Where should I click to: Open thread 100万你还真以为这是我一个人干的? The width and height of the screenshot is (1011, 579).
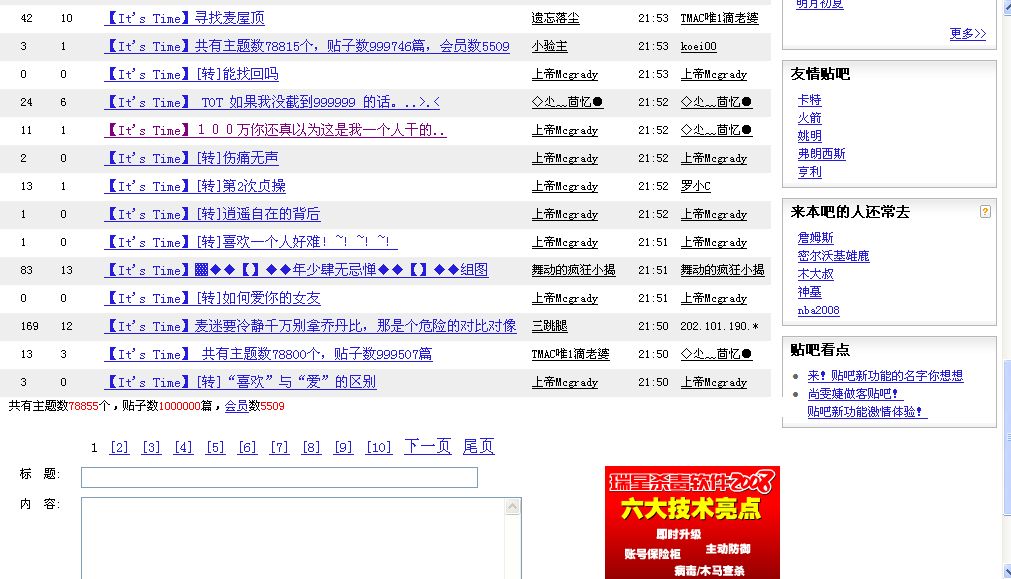275,130
